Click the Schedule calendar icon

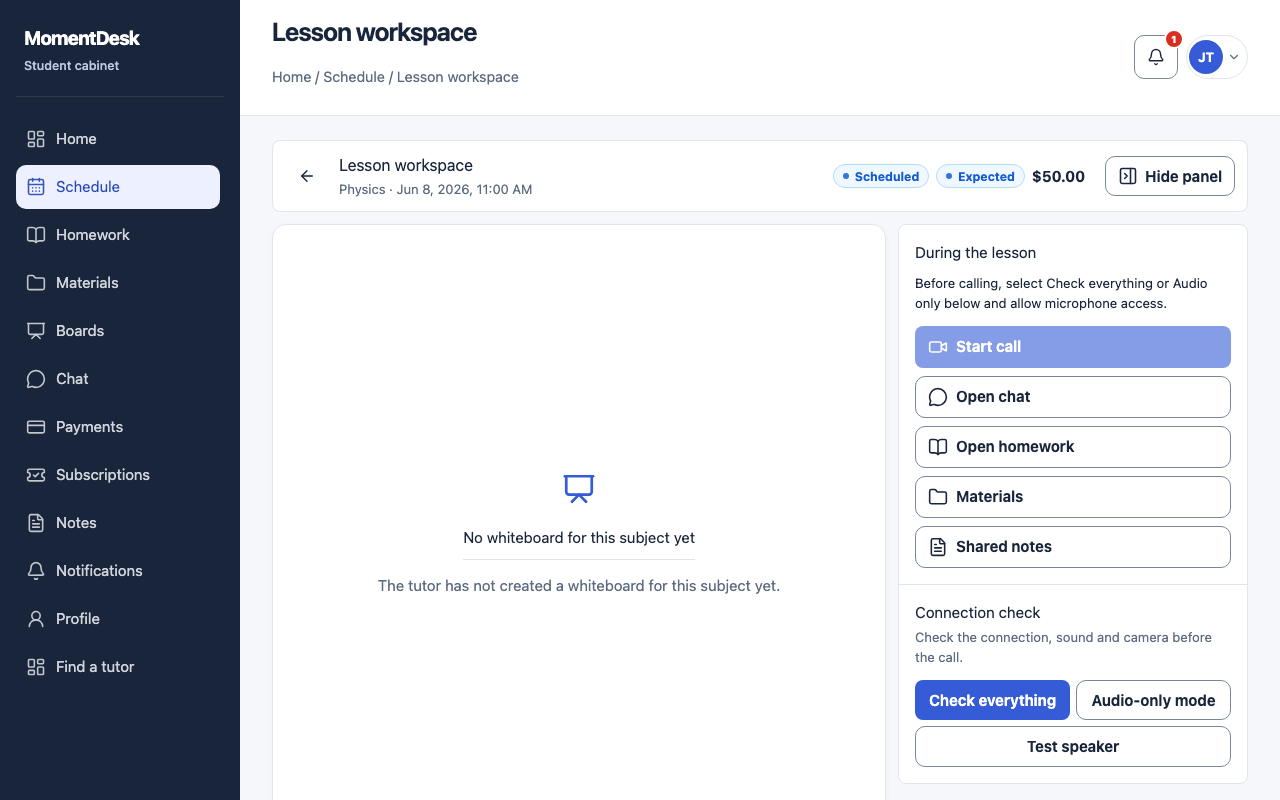pos(36,187)
